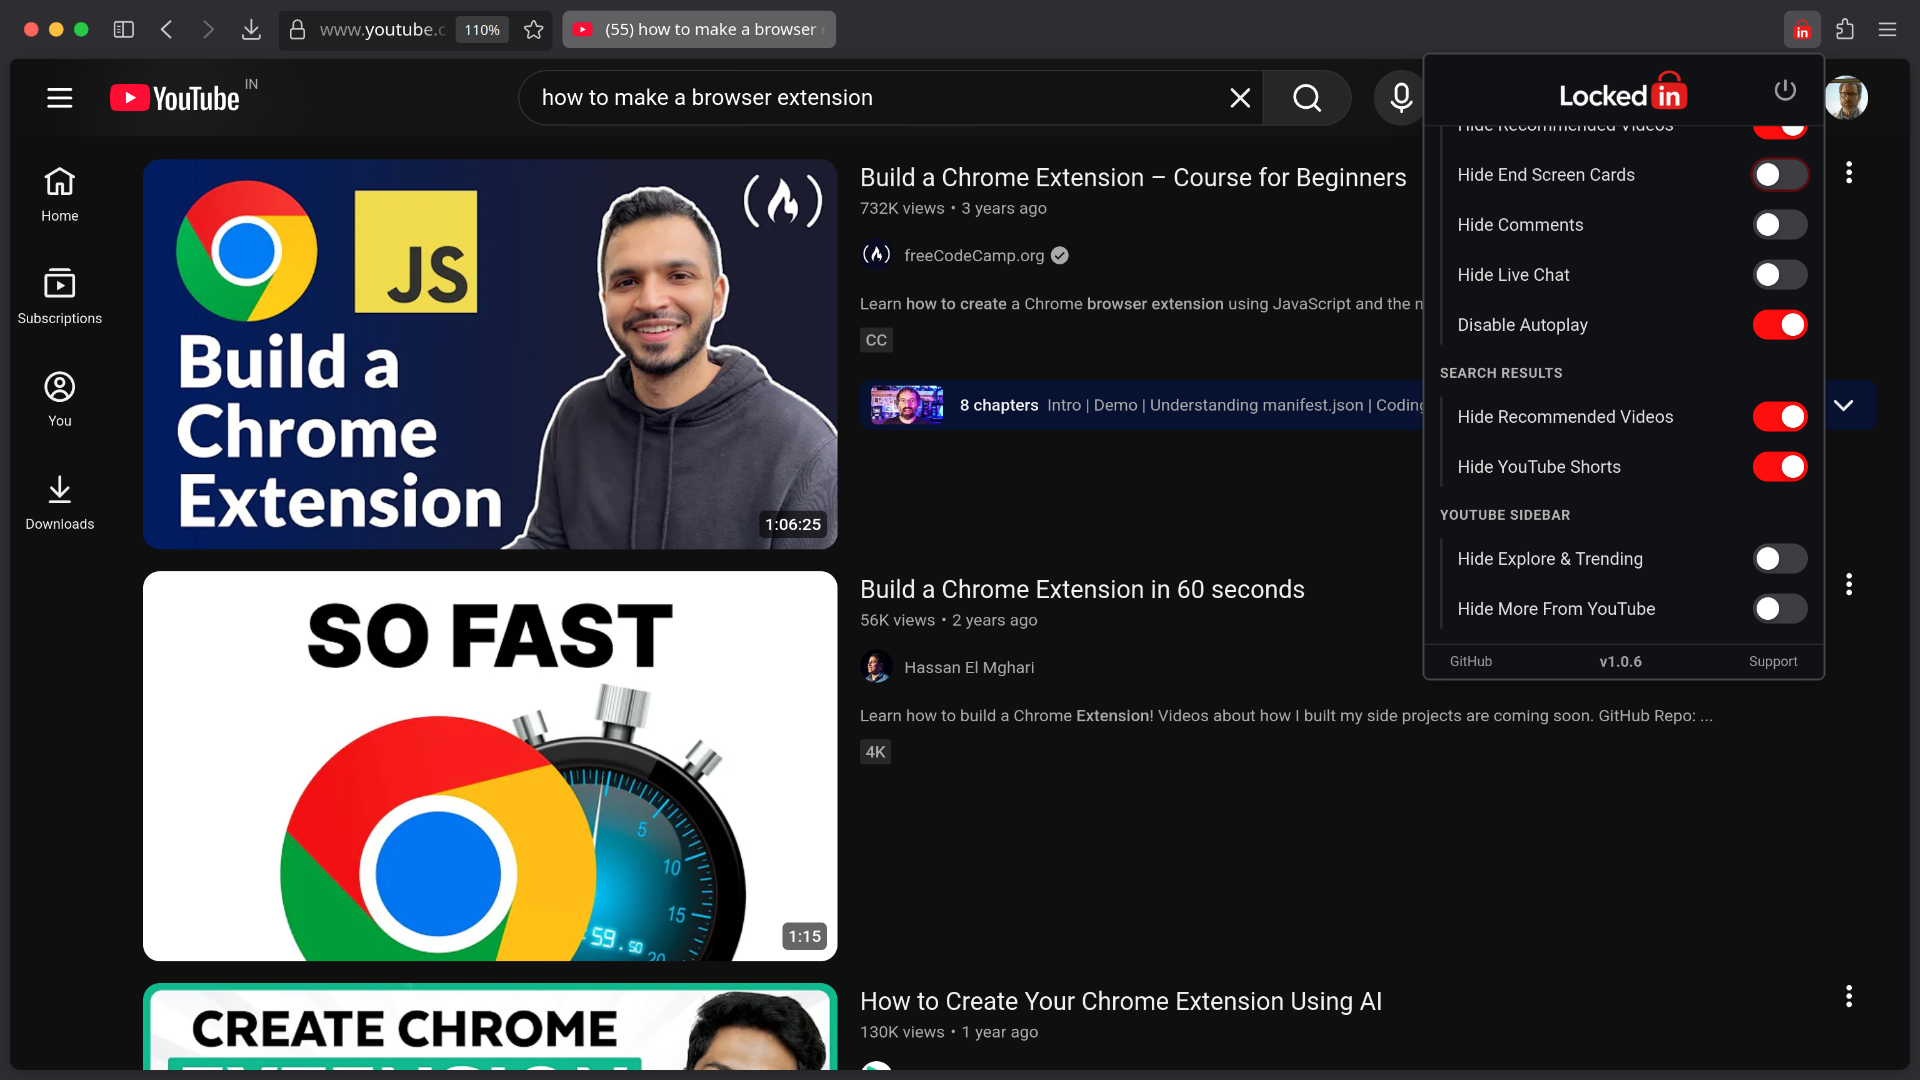
Task: Start voice search with the microphone icon
Action: [x=1400, y=97]
